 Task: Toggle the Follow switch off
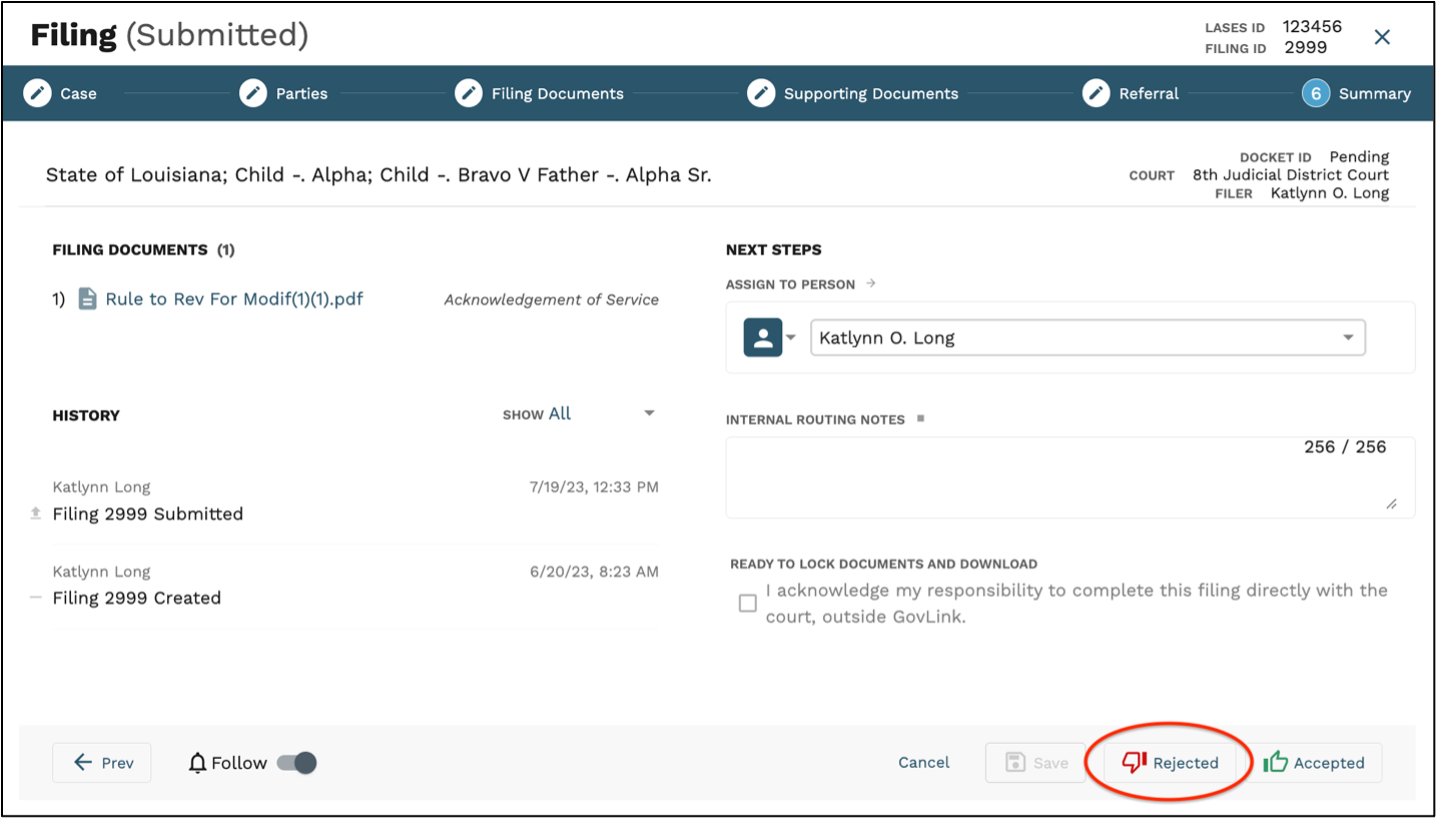click(x=296, y=762)
